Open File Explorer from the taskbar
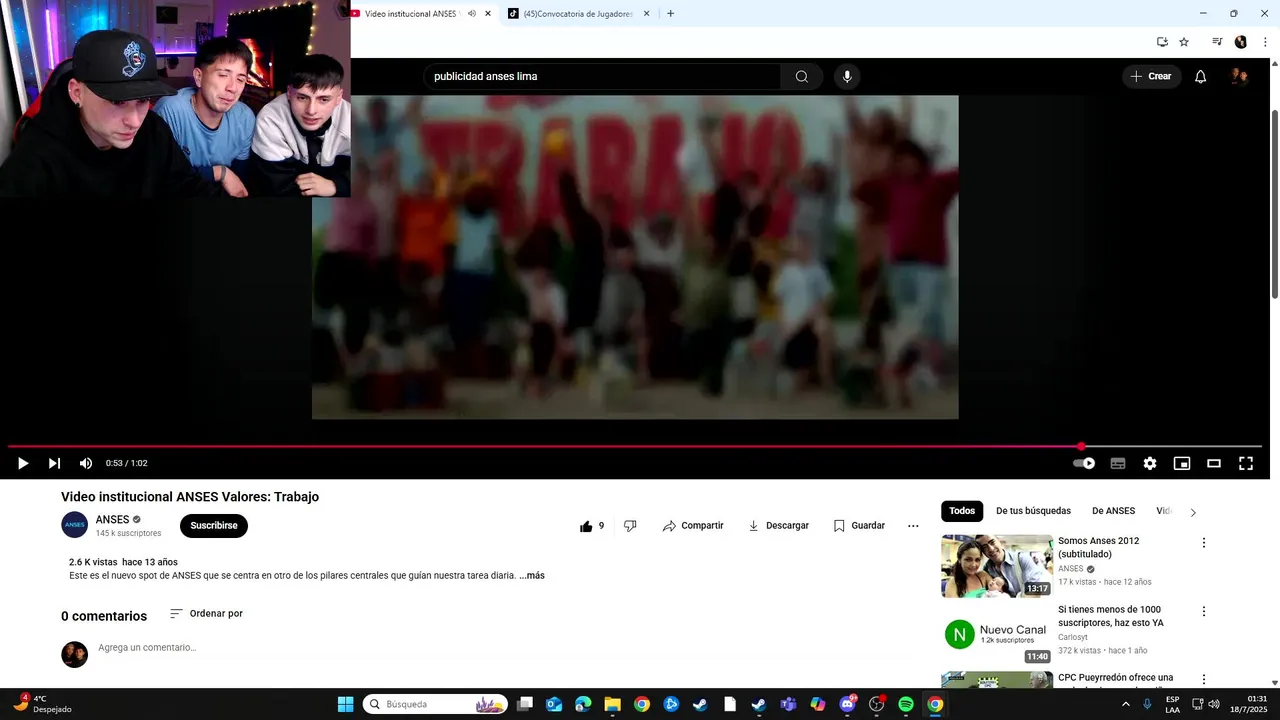Screen dimensions: 1280x720 click(612, 704)
